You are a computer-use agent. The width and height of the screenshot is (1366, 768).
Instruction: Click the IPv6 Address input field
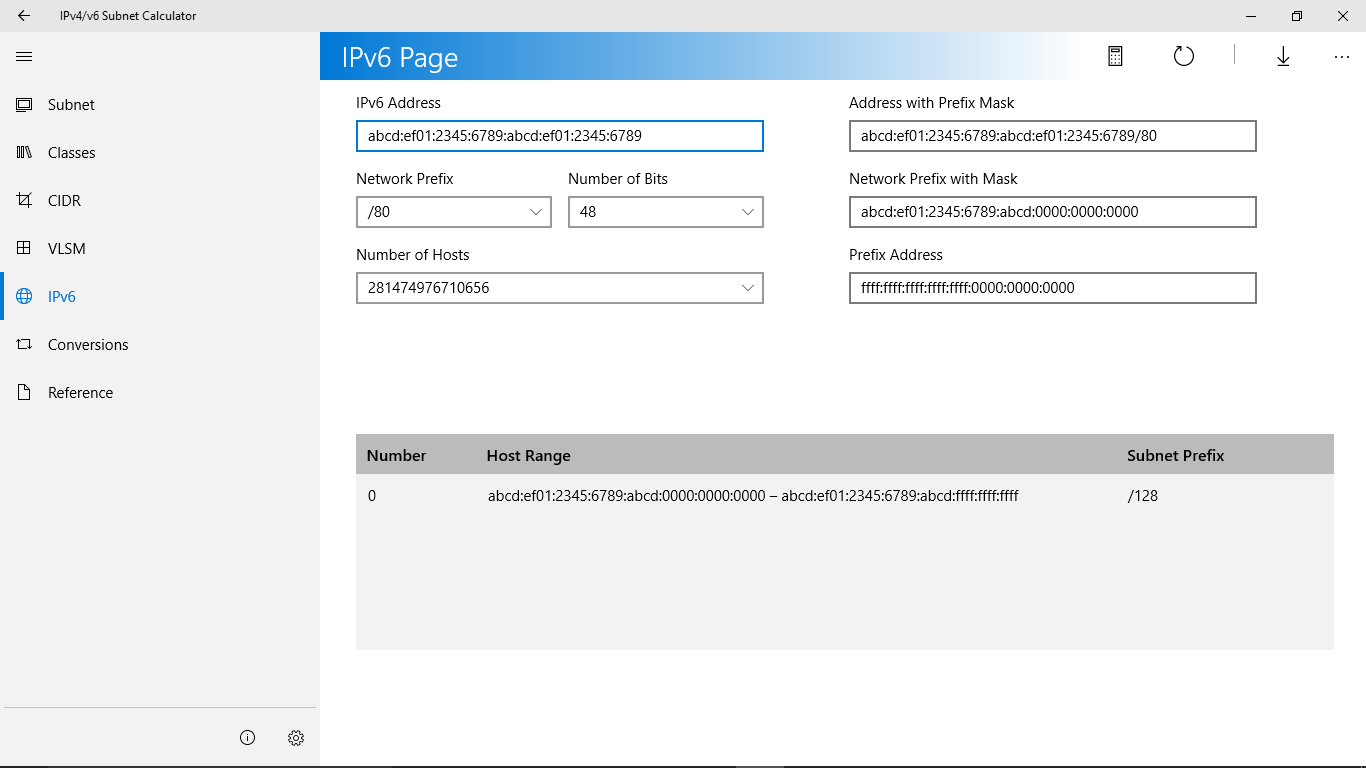pos(560,136)
